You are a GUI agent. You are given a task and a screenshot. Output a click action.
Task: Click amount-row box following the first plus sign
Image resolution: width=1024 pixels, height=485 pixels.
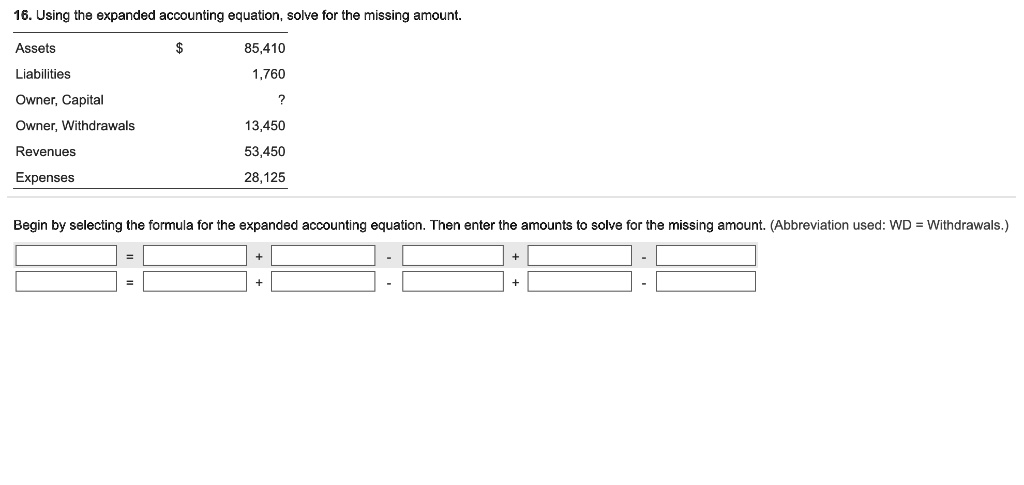coord(323,281)
